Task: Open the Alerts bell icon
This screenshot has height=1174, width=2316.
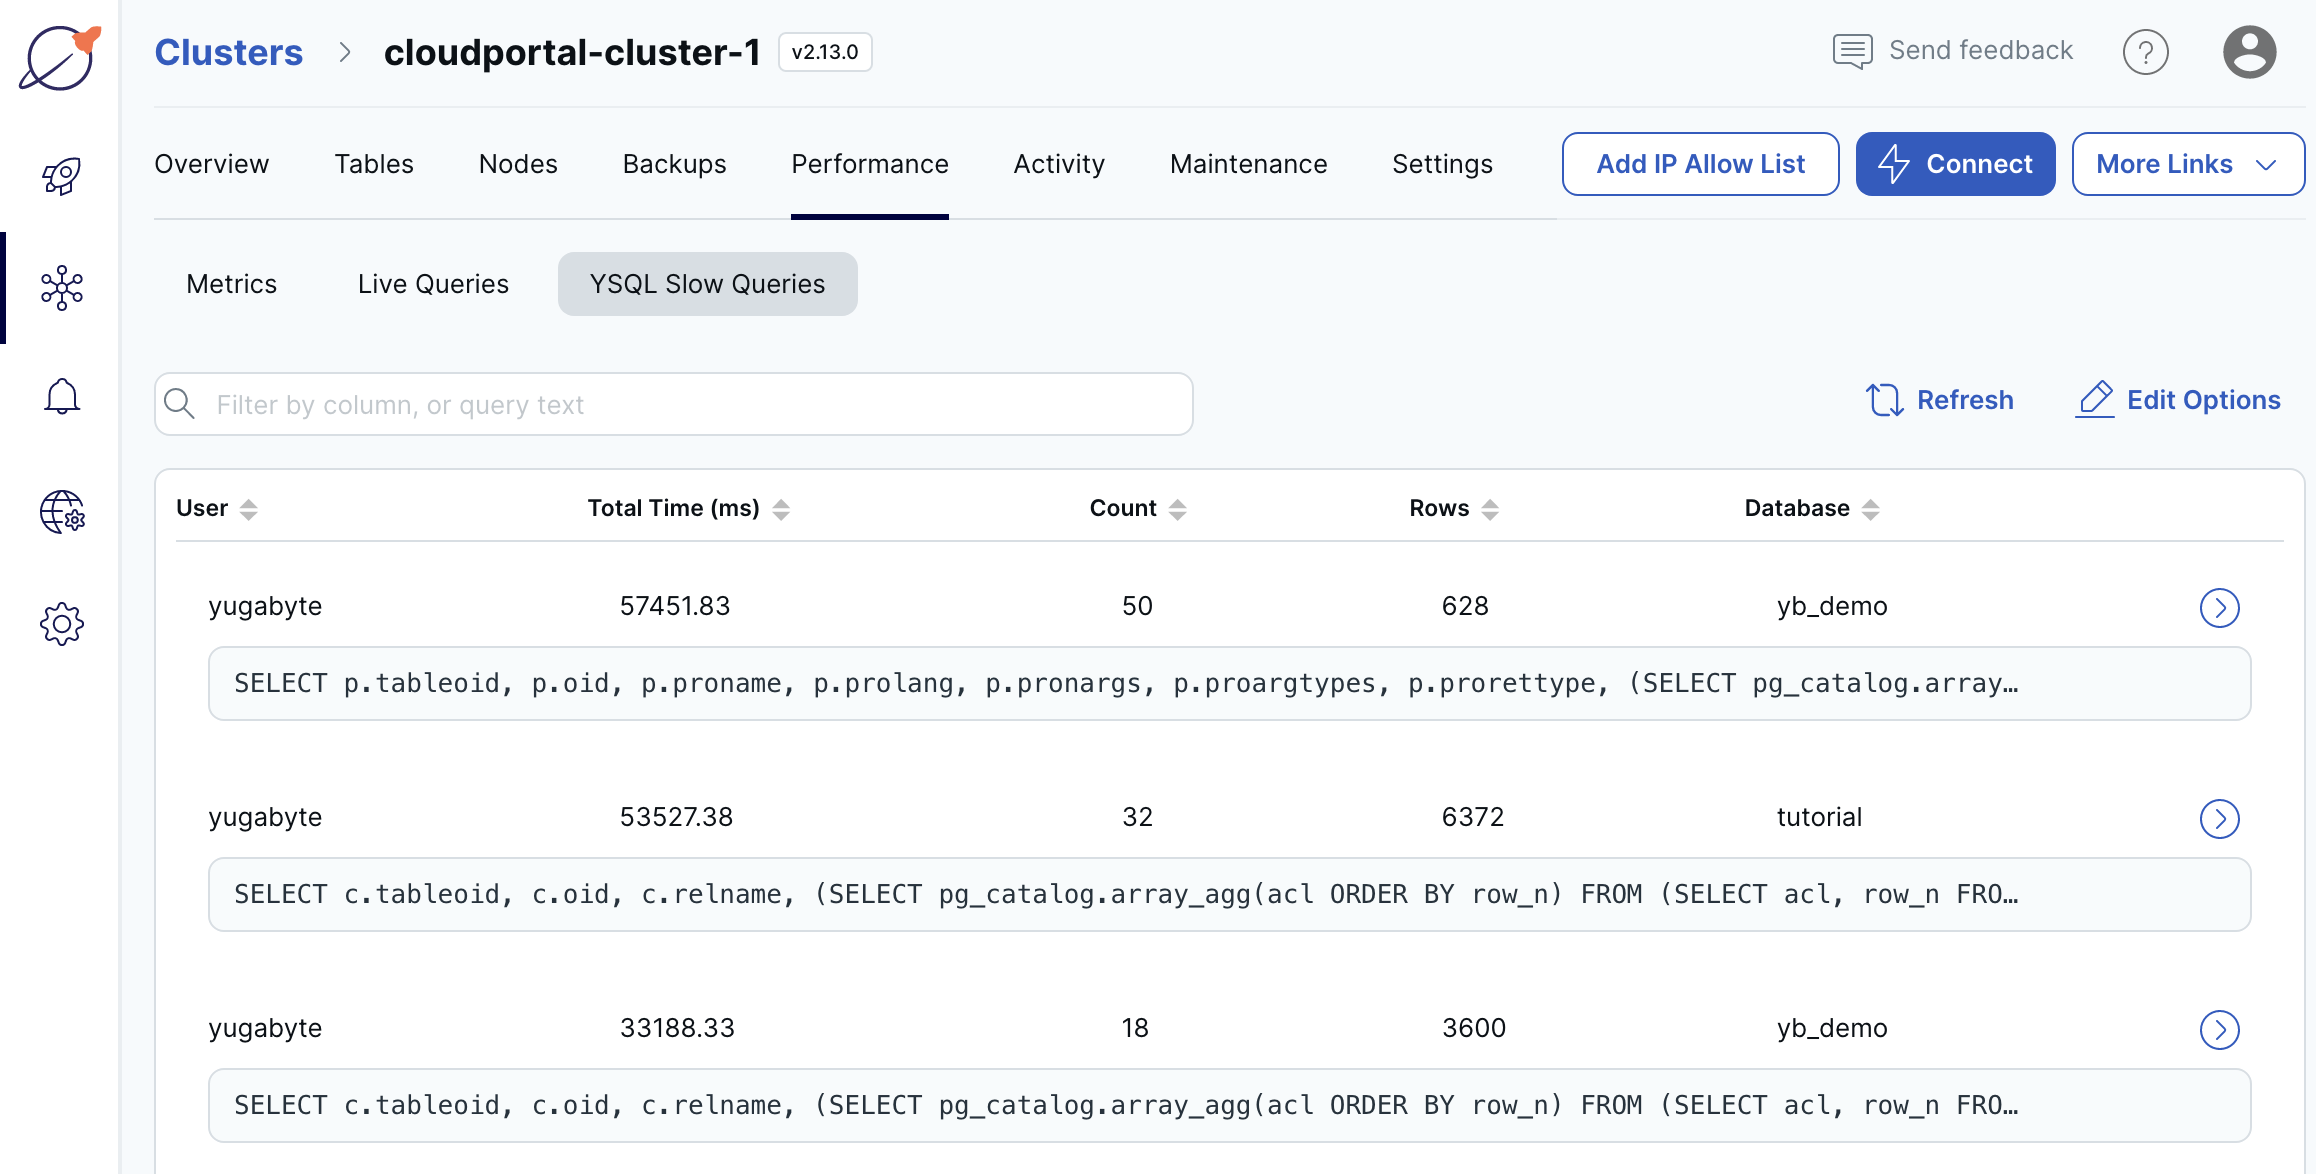Action: click(61, 396)
